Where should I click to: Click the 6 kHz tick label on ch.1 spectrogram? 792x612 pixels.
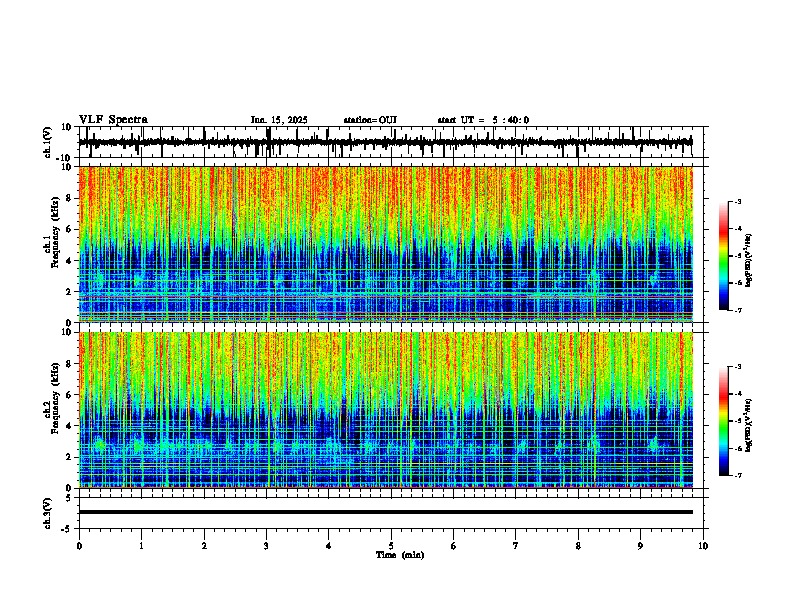coord(69,230)
